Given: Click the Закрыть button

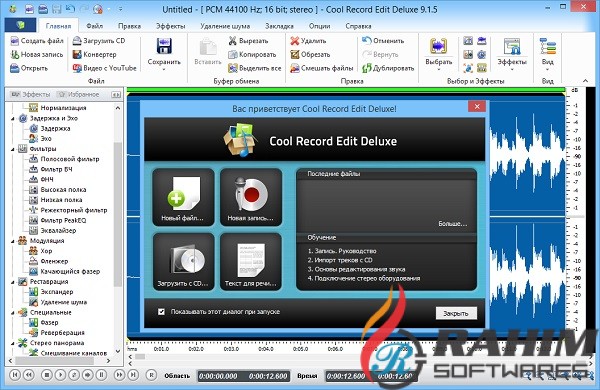Looking at the screenshot, I should (x=456, y=313).
